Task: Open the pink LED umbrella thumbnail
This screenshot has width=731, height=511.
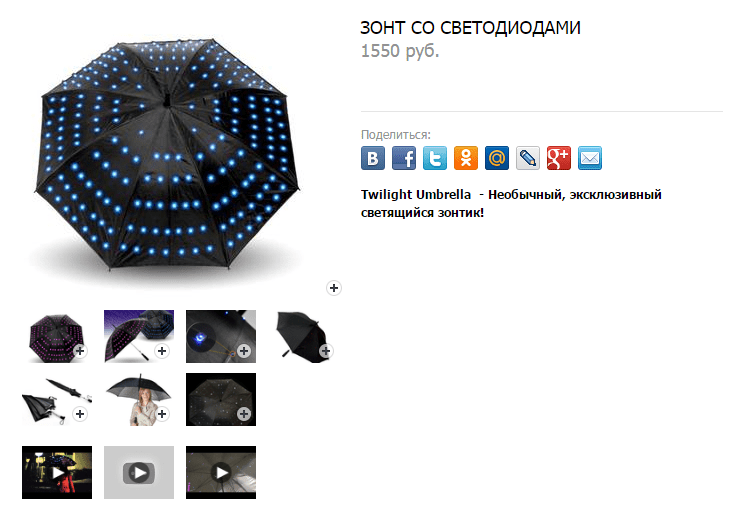Action: click(x=57, y=336)
